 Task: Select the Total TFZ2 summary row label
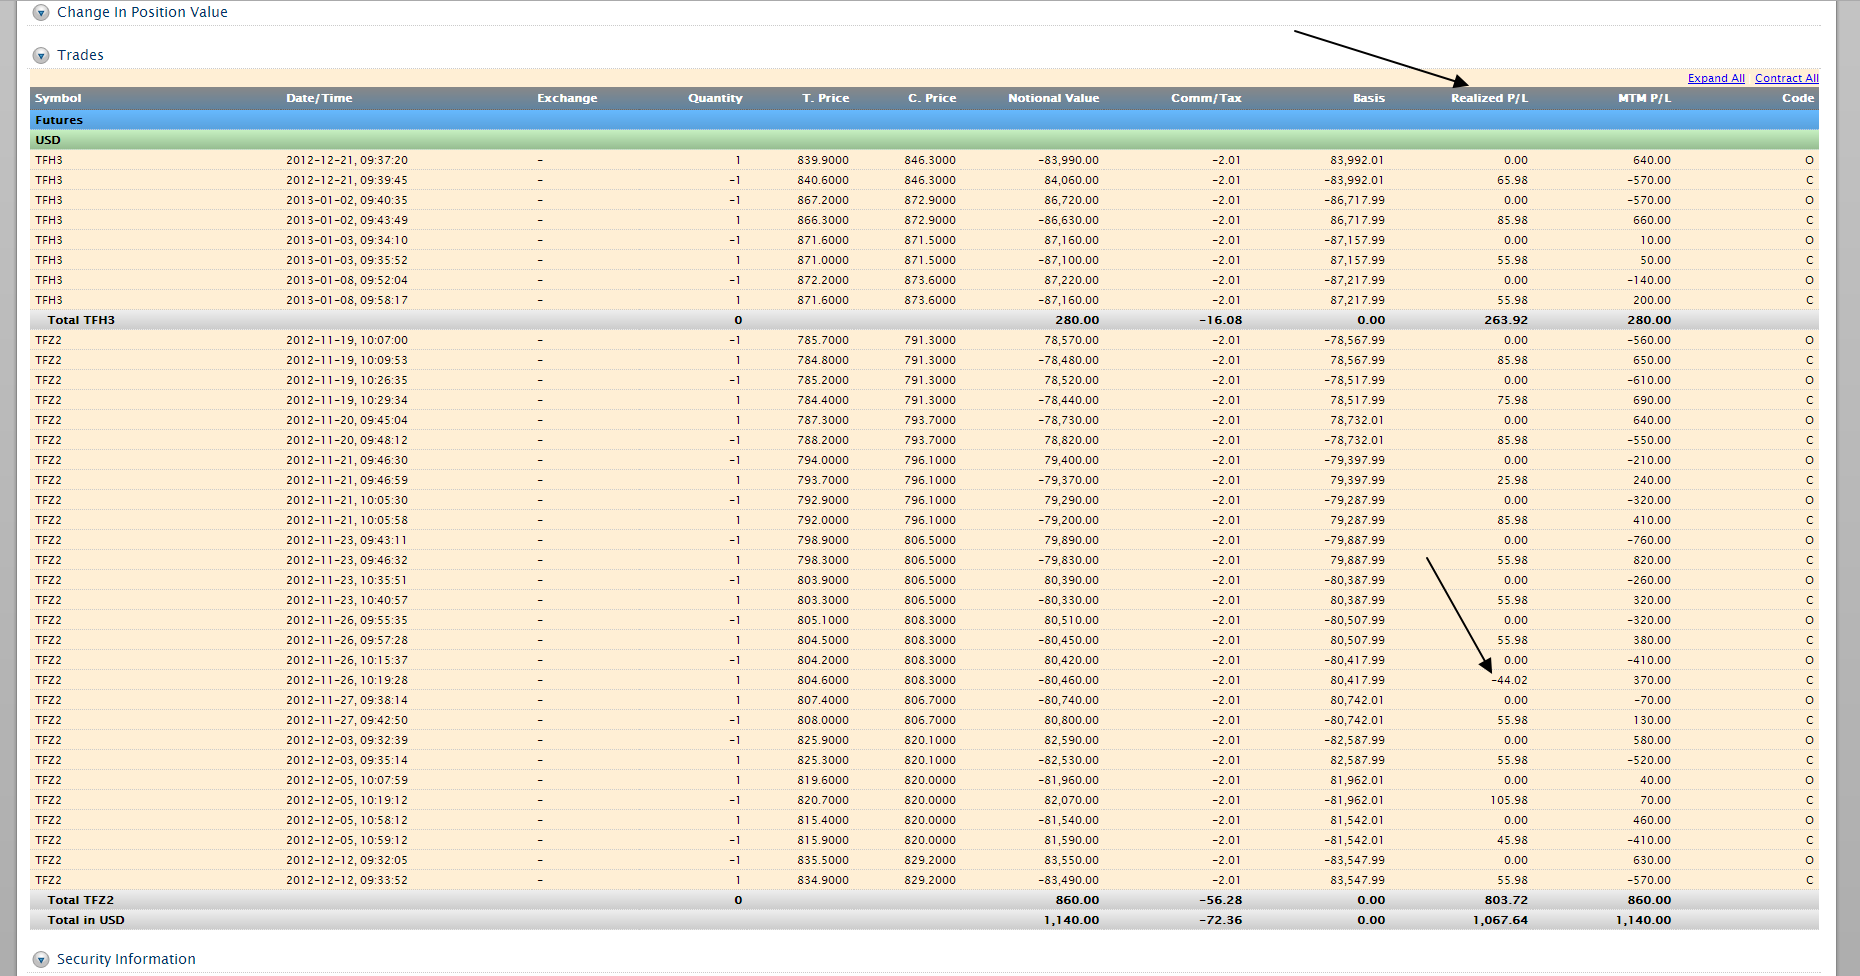(x=81, y=900)
